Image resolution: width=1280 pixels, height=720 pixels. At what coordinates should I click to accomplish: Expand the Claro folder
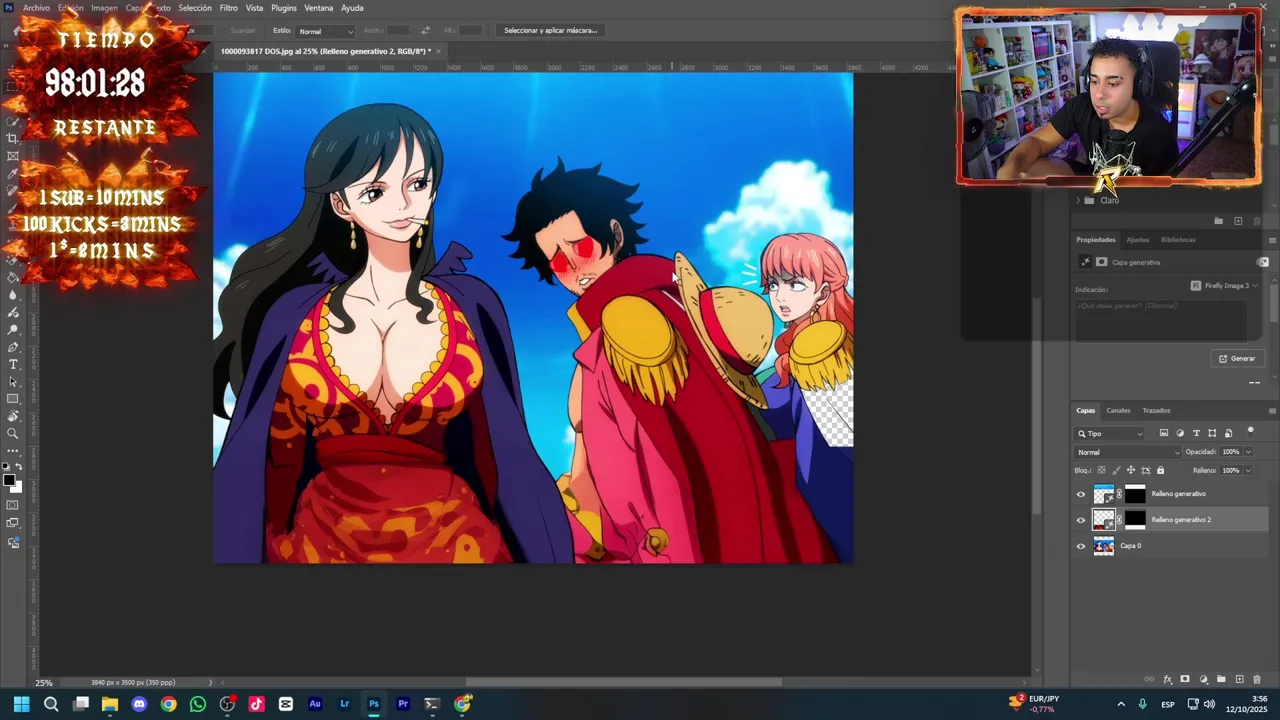pos(1078,201)
